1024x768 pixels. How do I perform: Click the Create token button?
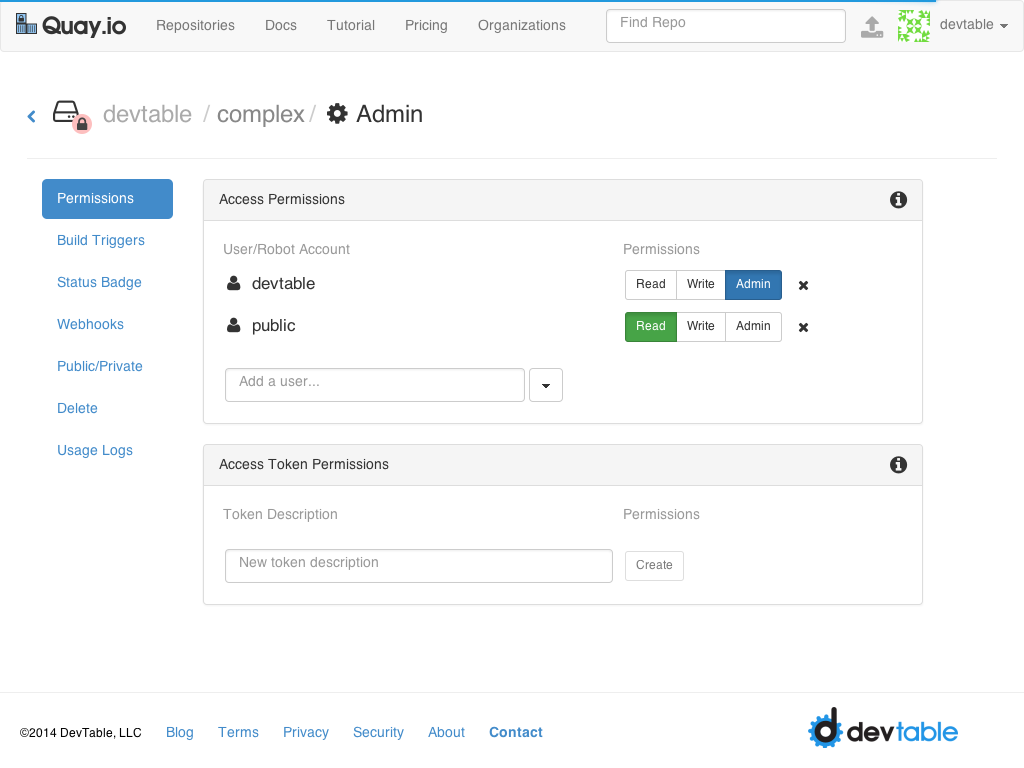[654, 566]
